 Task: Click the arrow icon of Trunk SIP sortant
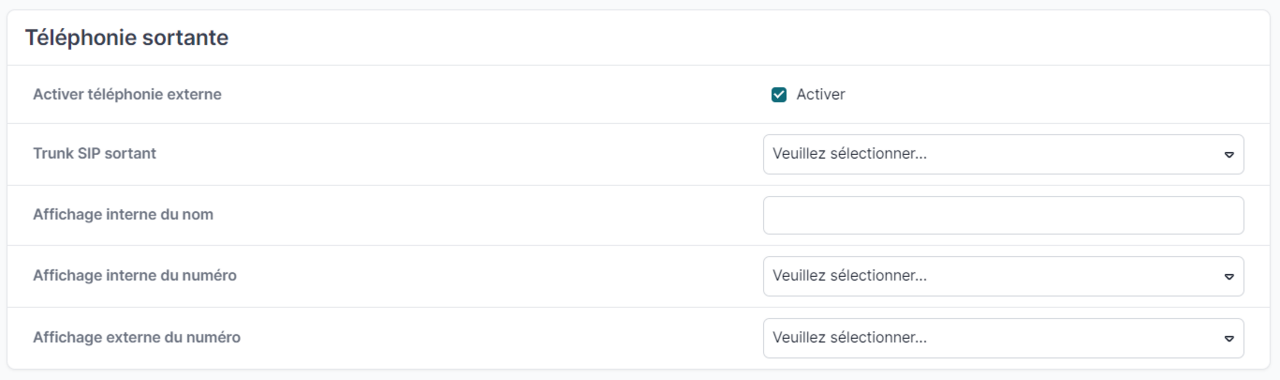point(1229,156)
